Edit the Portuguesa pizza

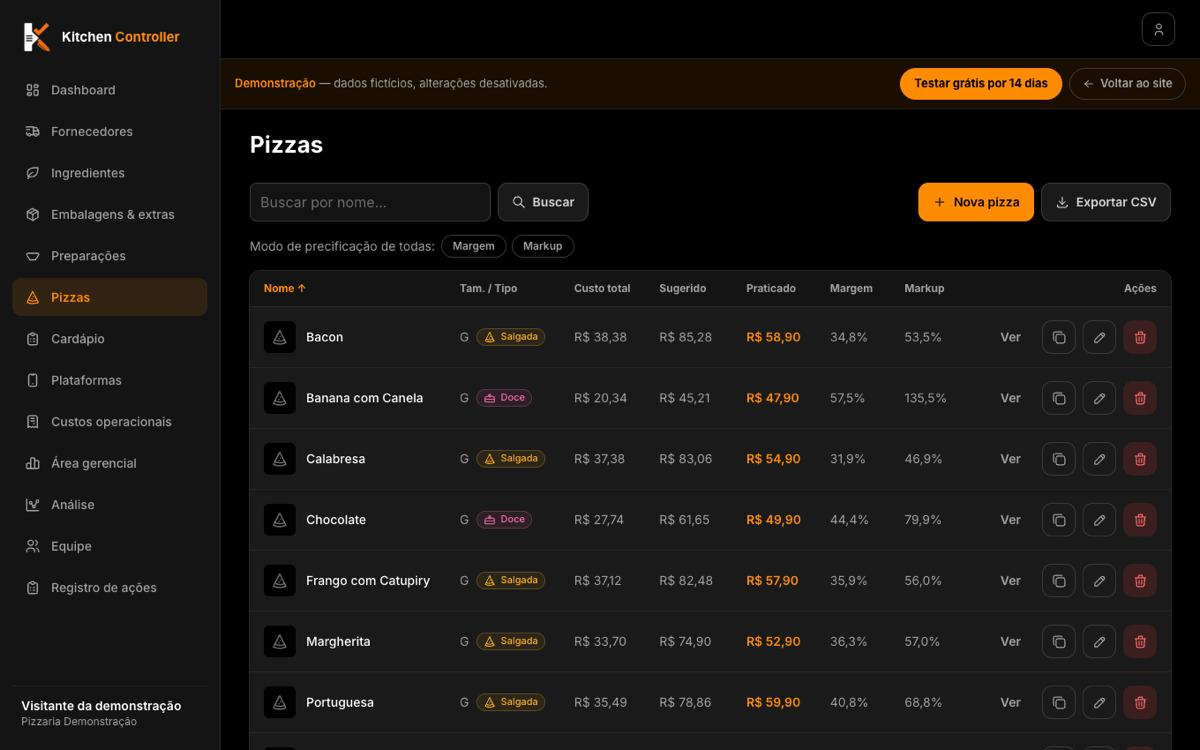(x=1099, y=703)
